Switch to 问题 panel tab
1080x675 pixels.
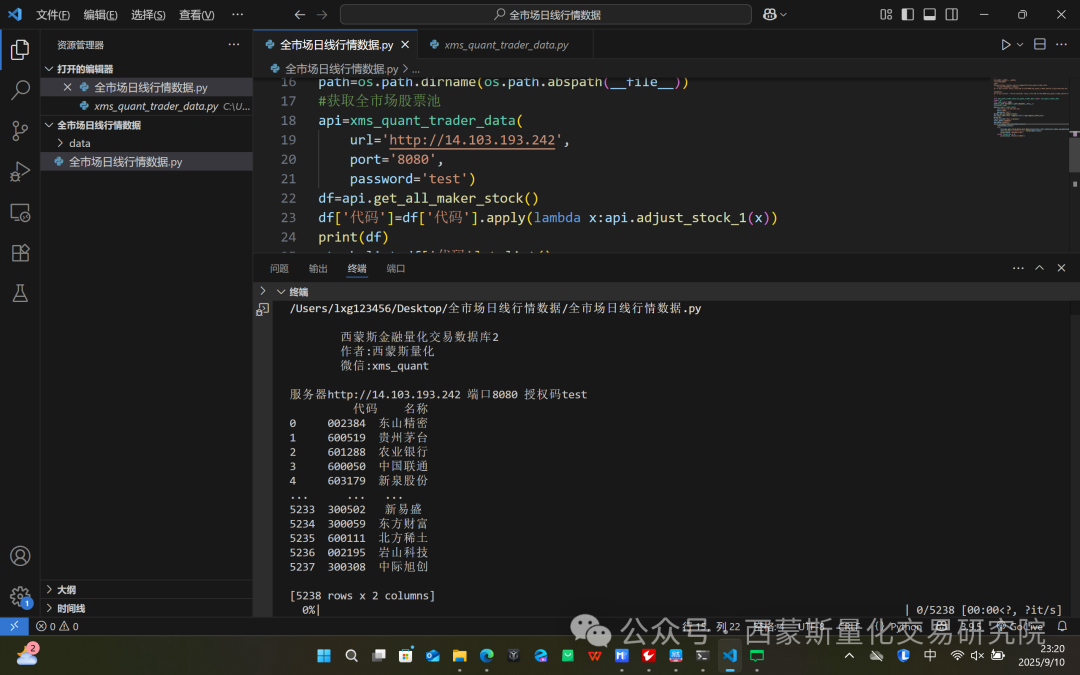(x=279, y=269)
